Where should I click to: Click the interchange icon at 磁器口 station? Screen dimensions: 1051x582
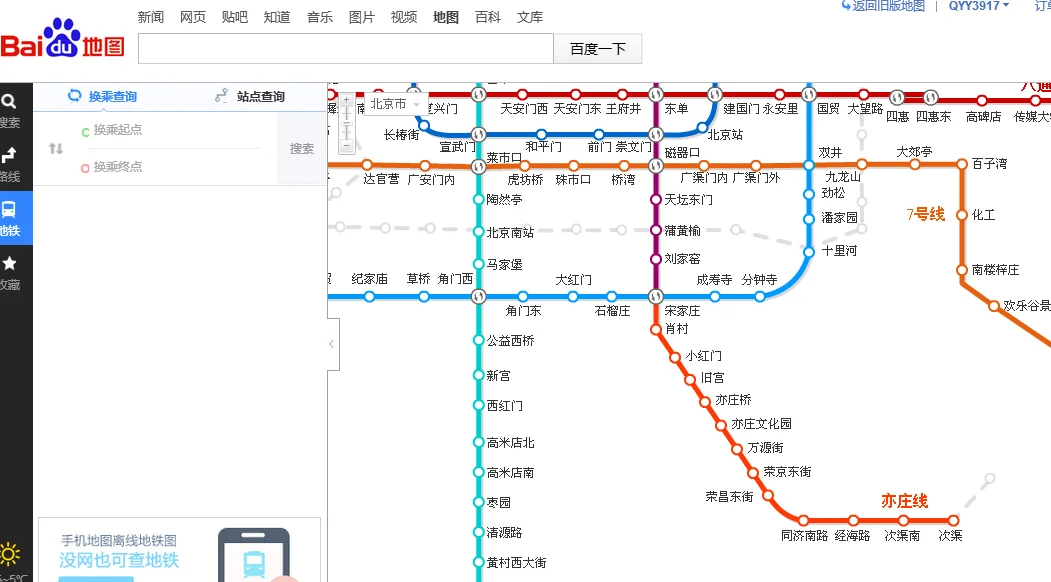pyautogui.click(x=656, y=165)
